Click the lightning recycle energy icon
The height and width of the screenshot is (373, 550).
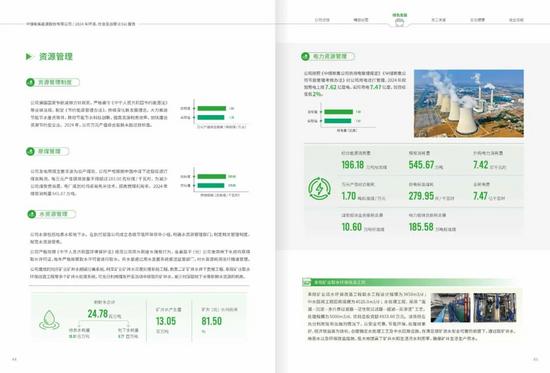pyautogui.click(x=319, y=189)
